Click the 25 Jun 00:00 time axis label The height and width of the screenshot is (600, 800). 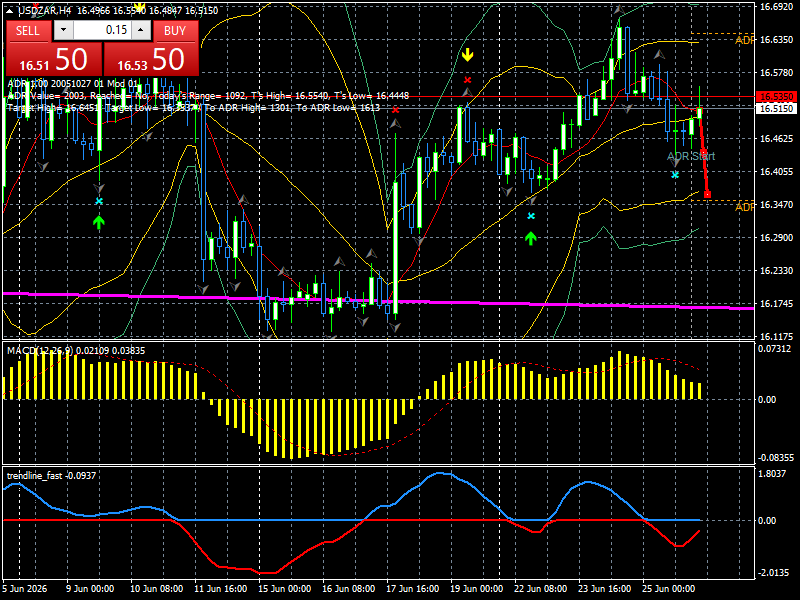pyautogui.click(x=668, y=588)
